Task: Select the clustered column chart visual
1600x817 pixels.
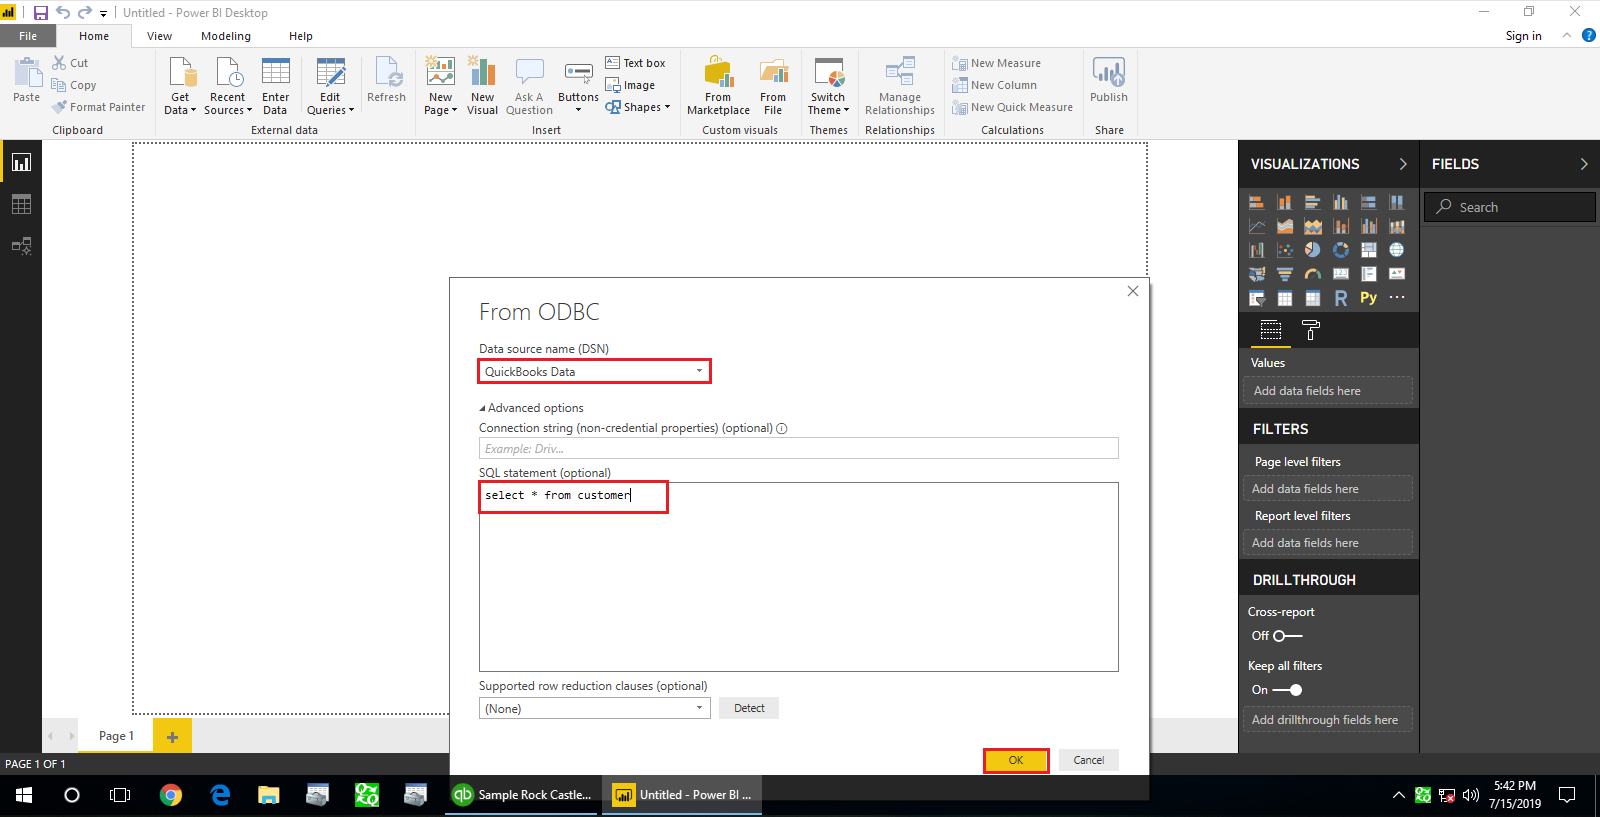Action: tap(1341, 202)
